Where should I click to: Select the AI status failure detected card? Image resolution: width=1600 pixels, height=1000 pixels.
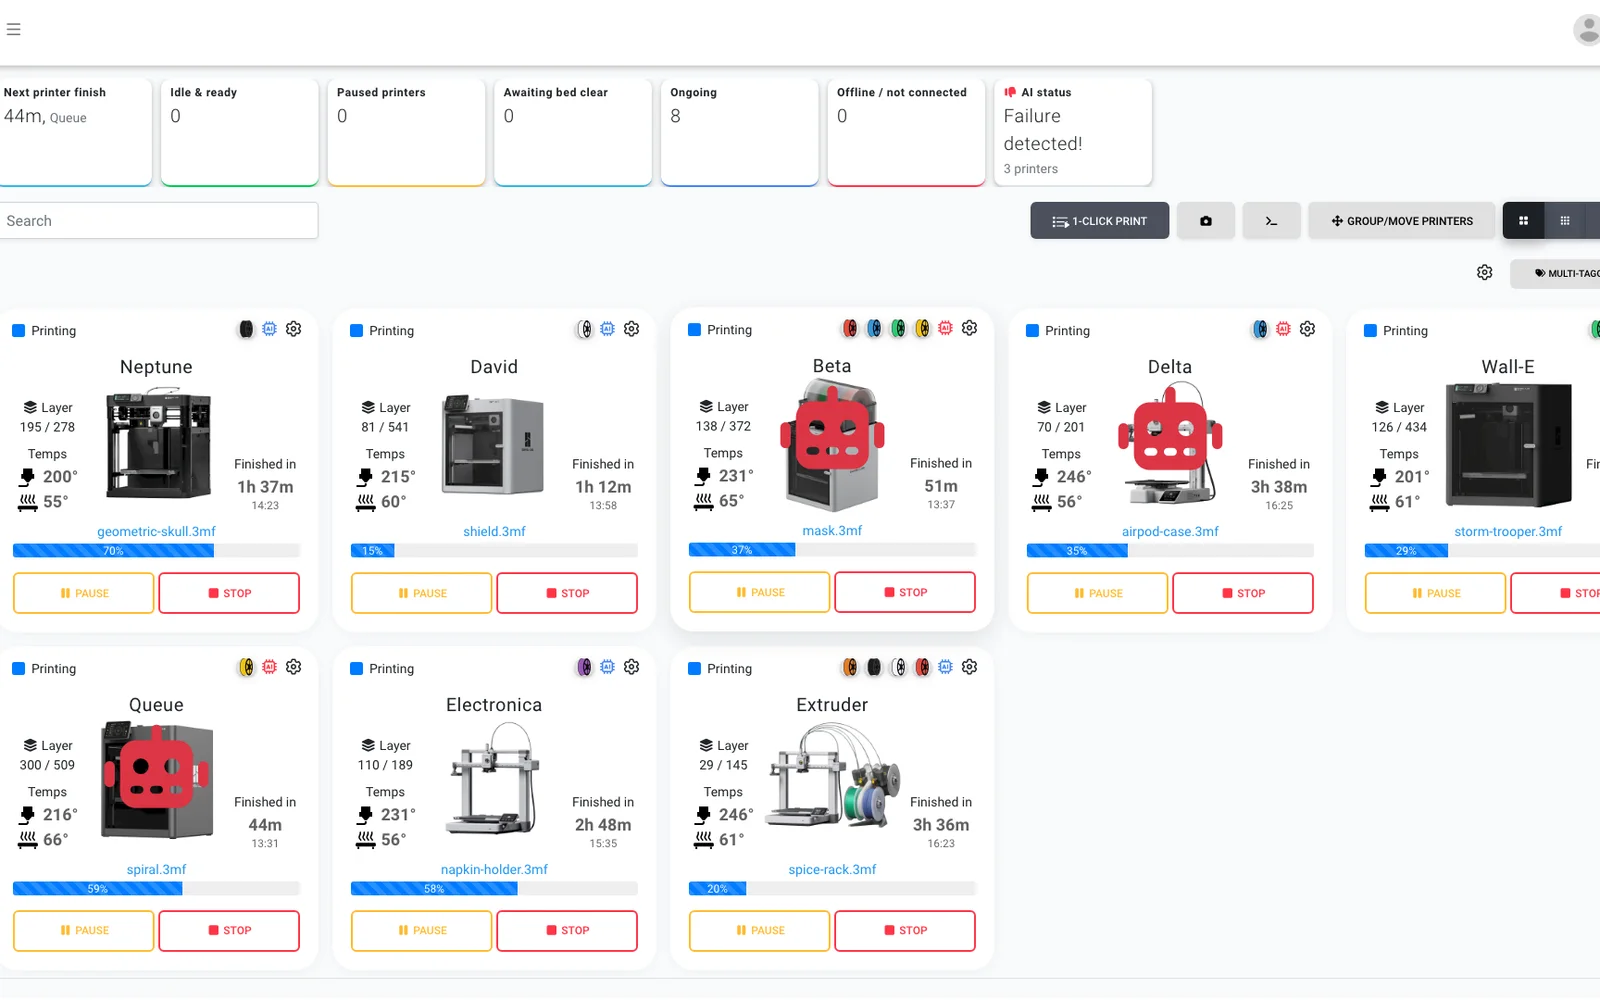click(1073, 132)
